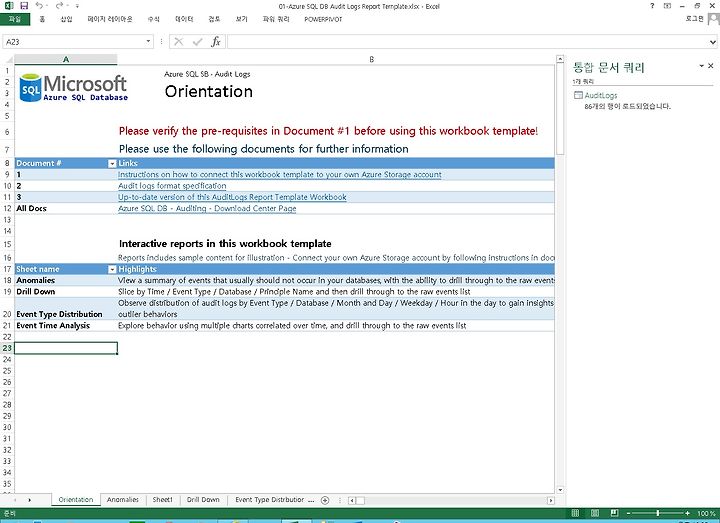Viewport: 720px width, 523px height.
Task: Close the 통합 문서 쿼리 pane
Action: pyautogui.click(x=711, y=66)
